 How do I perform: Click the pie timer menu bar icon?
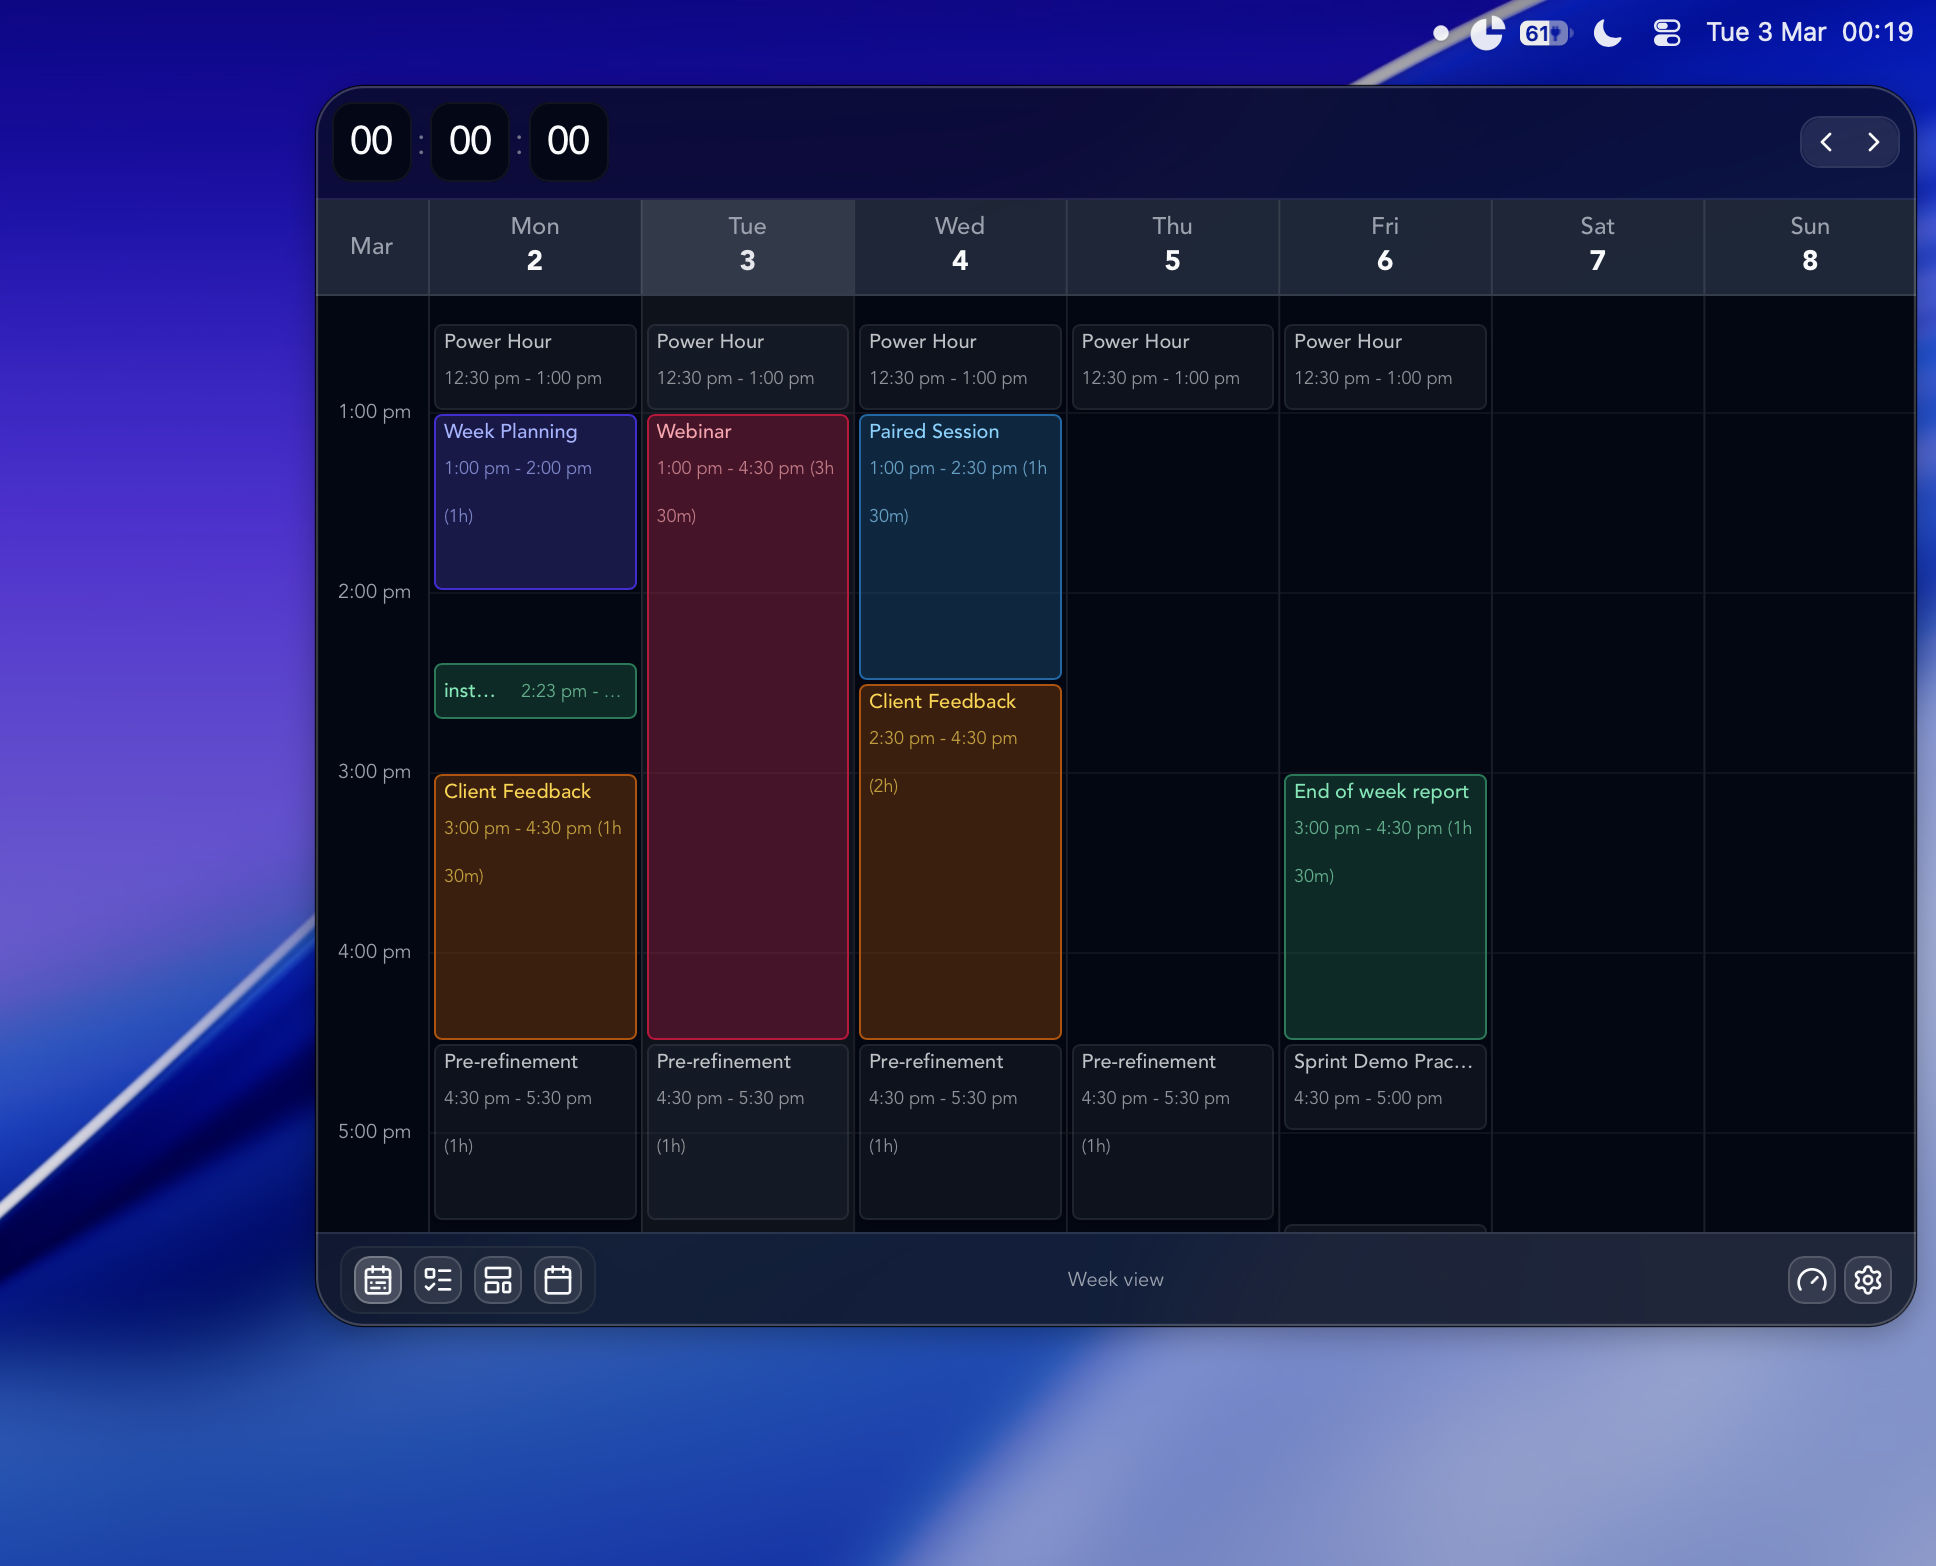point(1487,33)
